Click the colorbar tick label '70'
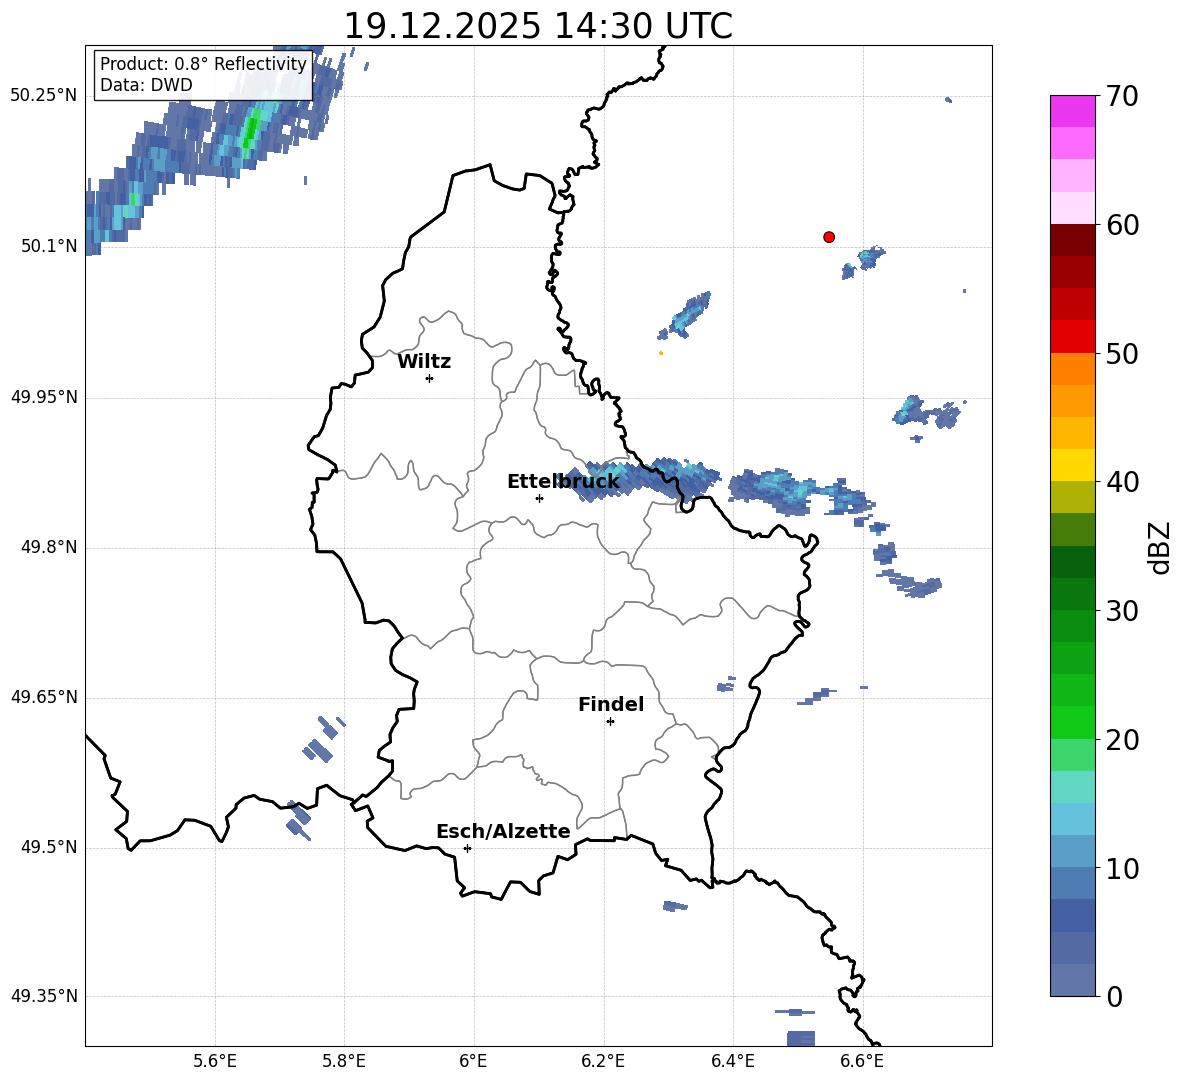The height and width of the screenshot is (1081, 1184). click(1122, 97)
